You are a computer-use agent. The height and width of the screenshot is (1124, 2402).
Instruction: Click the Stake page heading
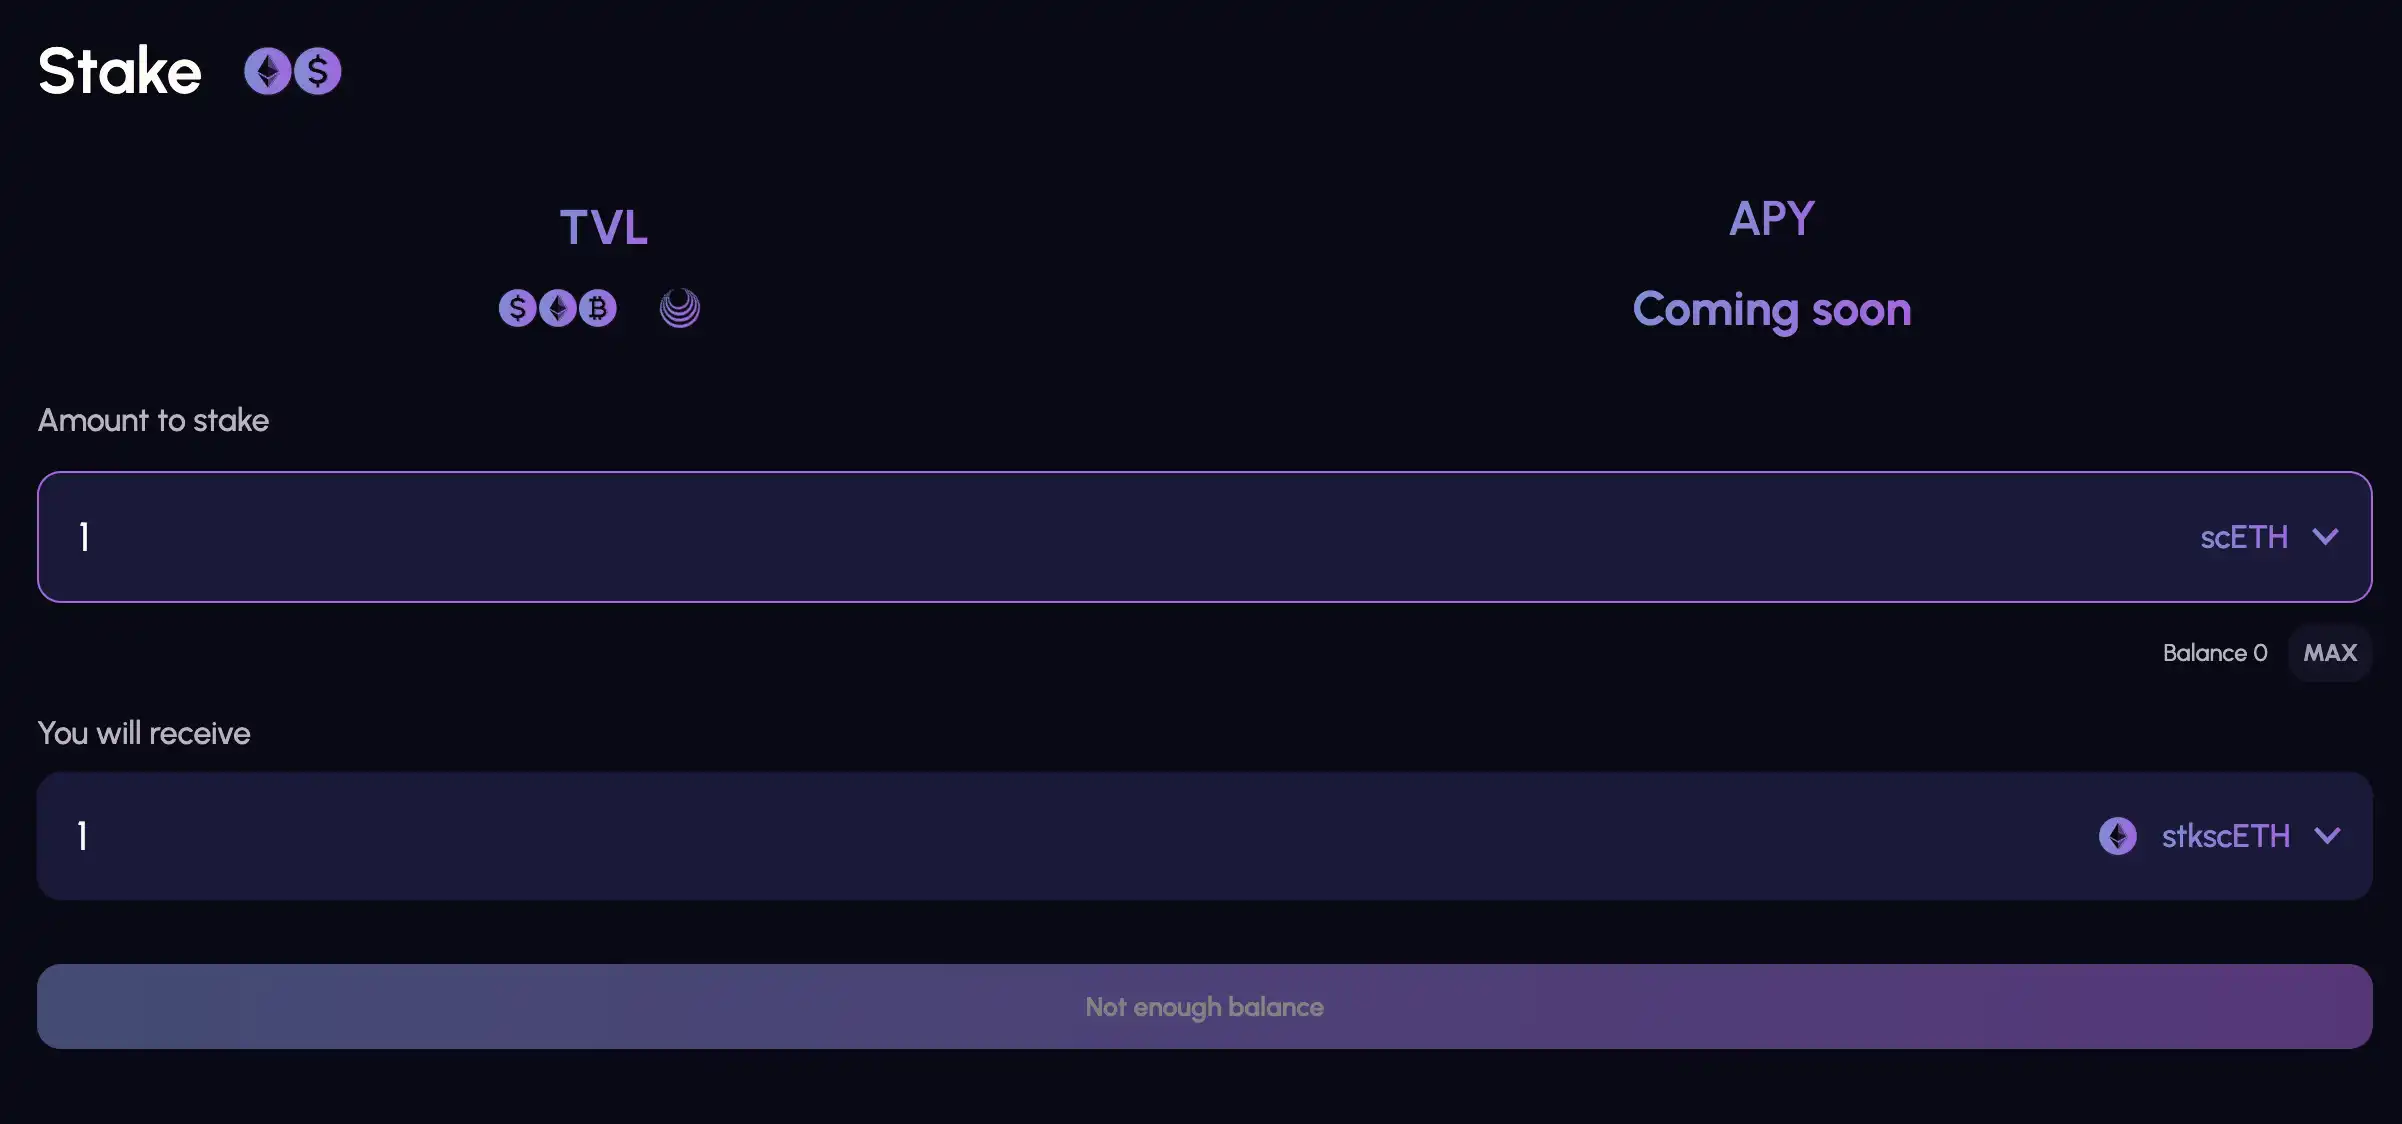[120, 71]
